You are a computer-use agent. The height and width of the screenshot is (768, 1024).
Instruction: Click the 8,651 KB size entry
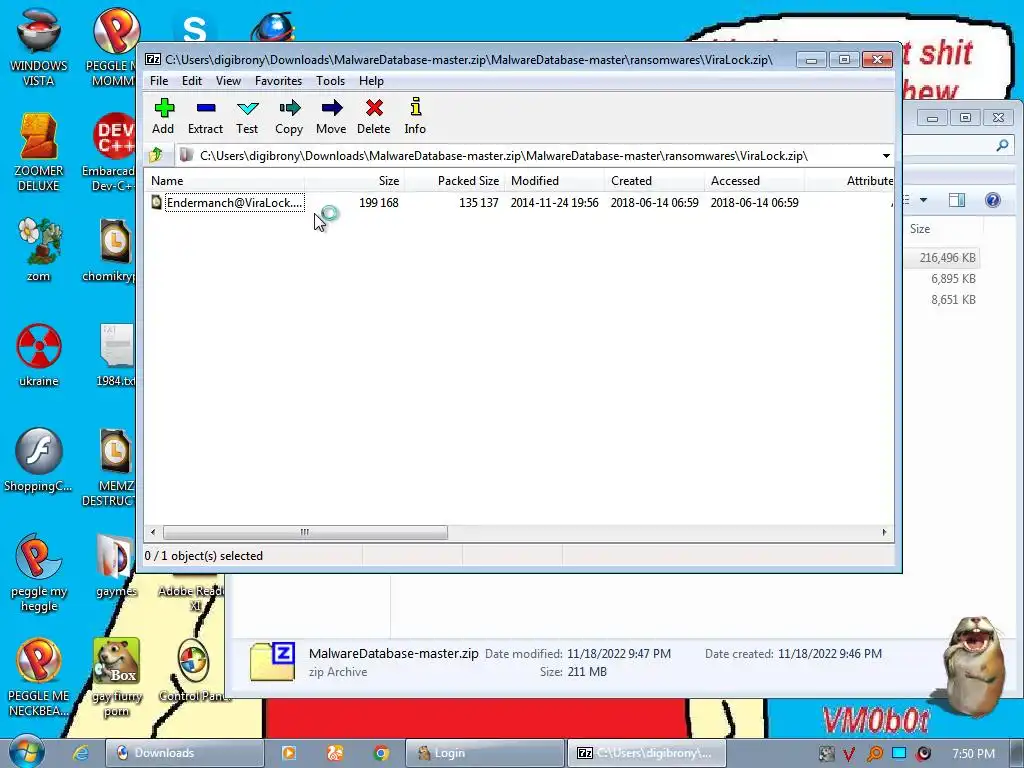point(953,300)
